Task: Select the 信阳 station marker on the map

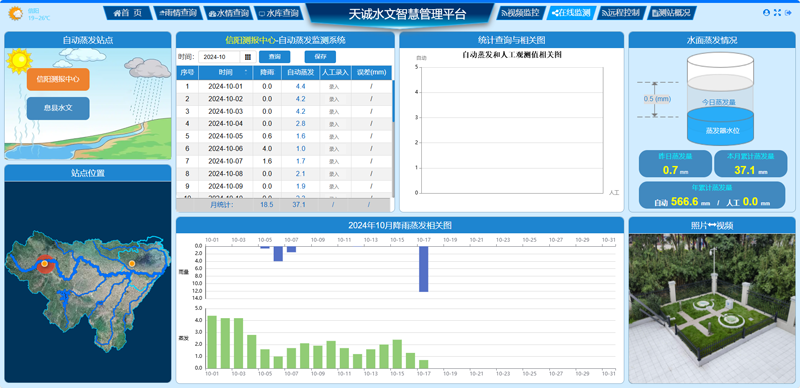Action: pyautogui.click(x=45, y=263)
